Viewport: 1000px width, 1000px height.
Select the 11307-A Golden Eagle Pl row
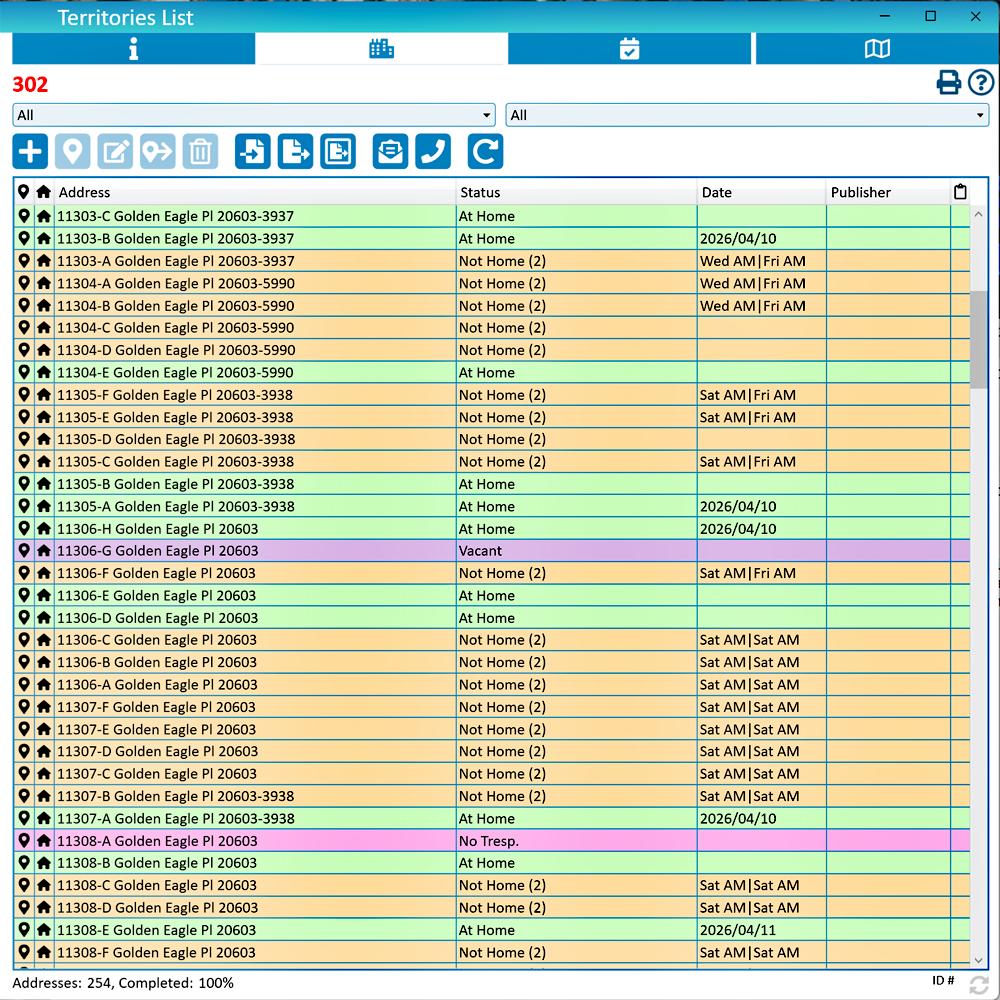(255, 819)
